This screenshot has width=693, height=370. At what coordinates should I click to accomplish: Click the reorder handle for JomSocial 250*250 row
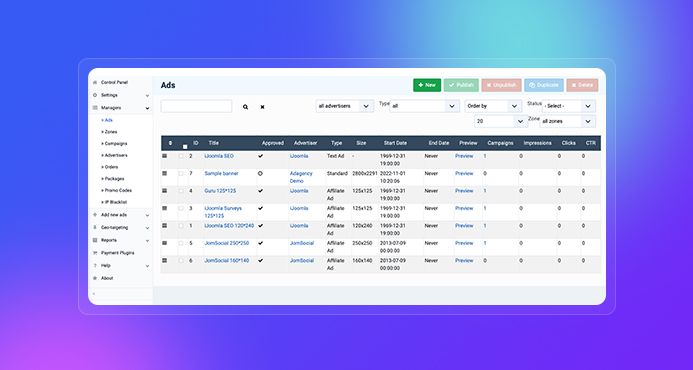[x=164, y=243]
